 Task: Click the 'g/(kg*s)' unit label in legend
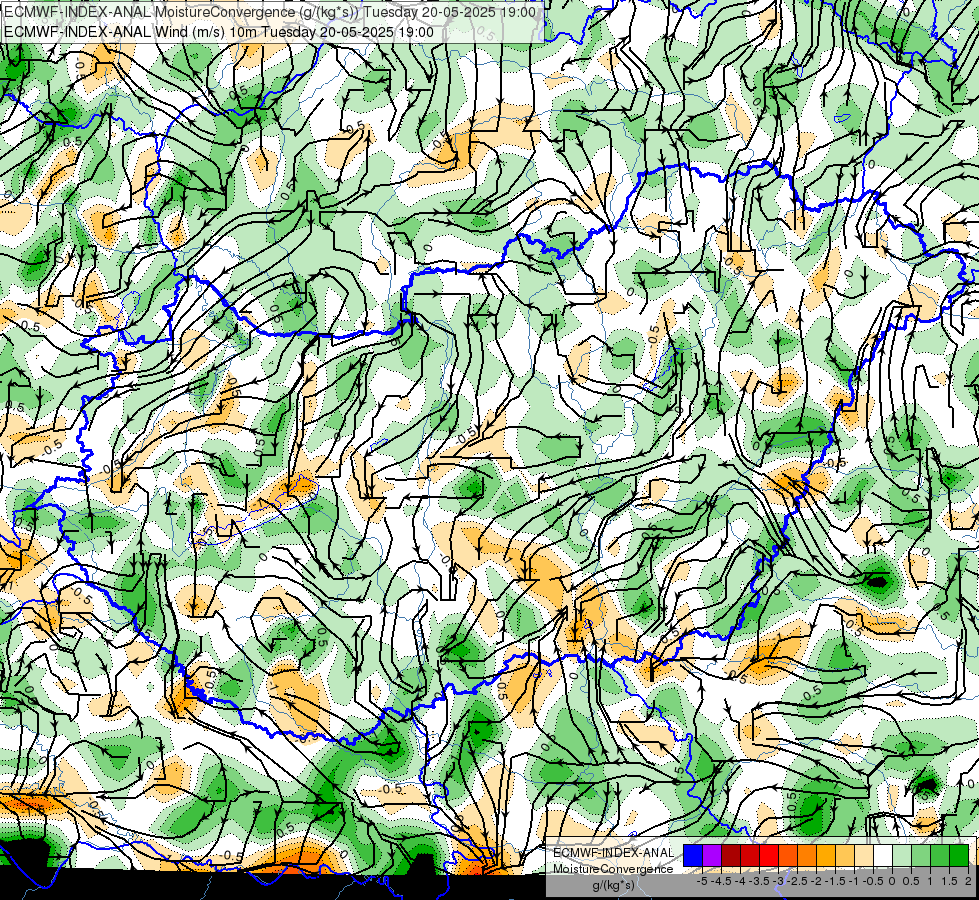click(613, 885)
